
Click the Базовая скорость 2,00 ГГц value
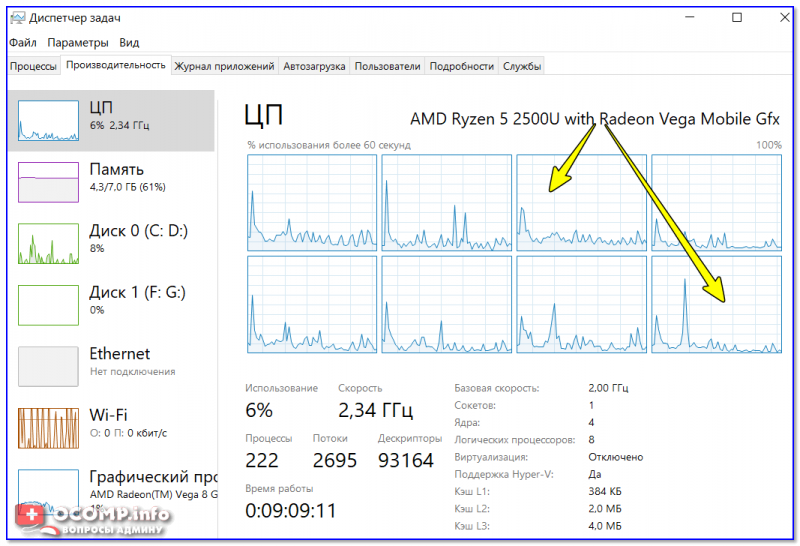pos(608,388)
